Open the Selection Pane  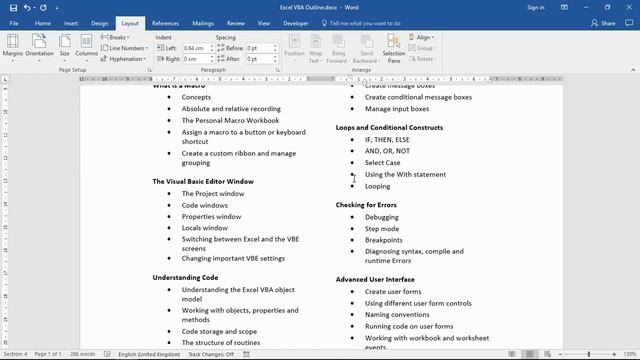click(x=393, y=48)
